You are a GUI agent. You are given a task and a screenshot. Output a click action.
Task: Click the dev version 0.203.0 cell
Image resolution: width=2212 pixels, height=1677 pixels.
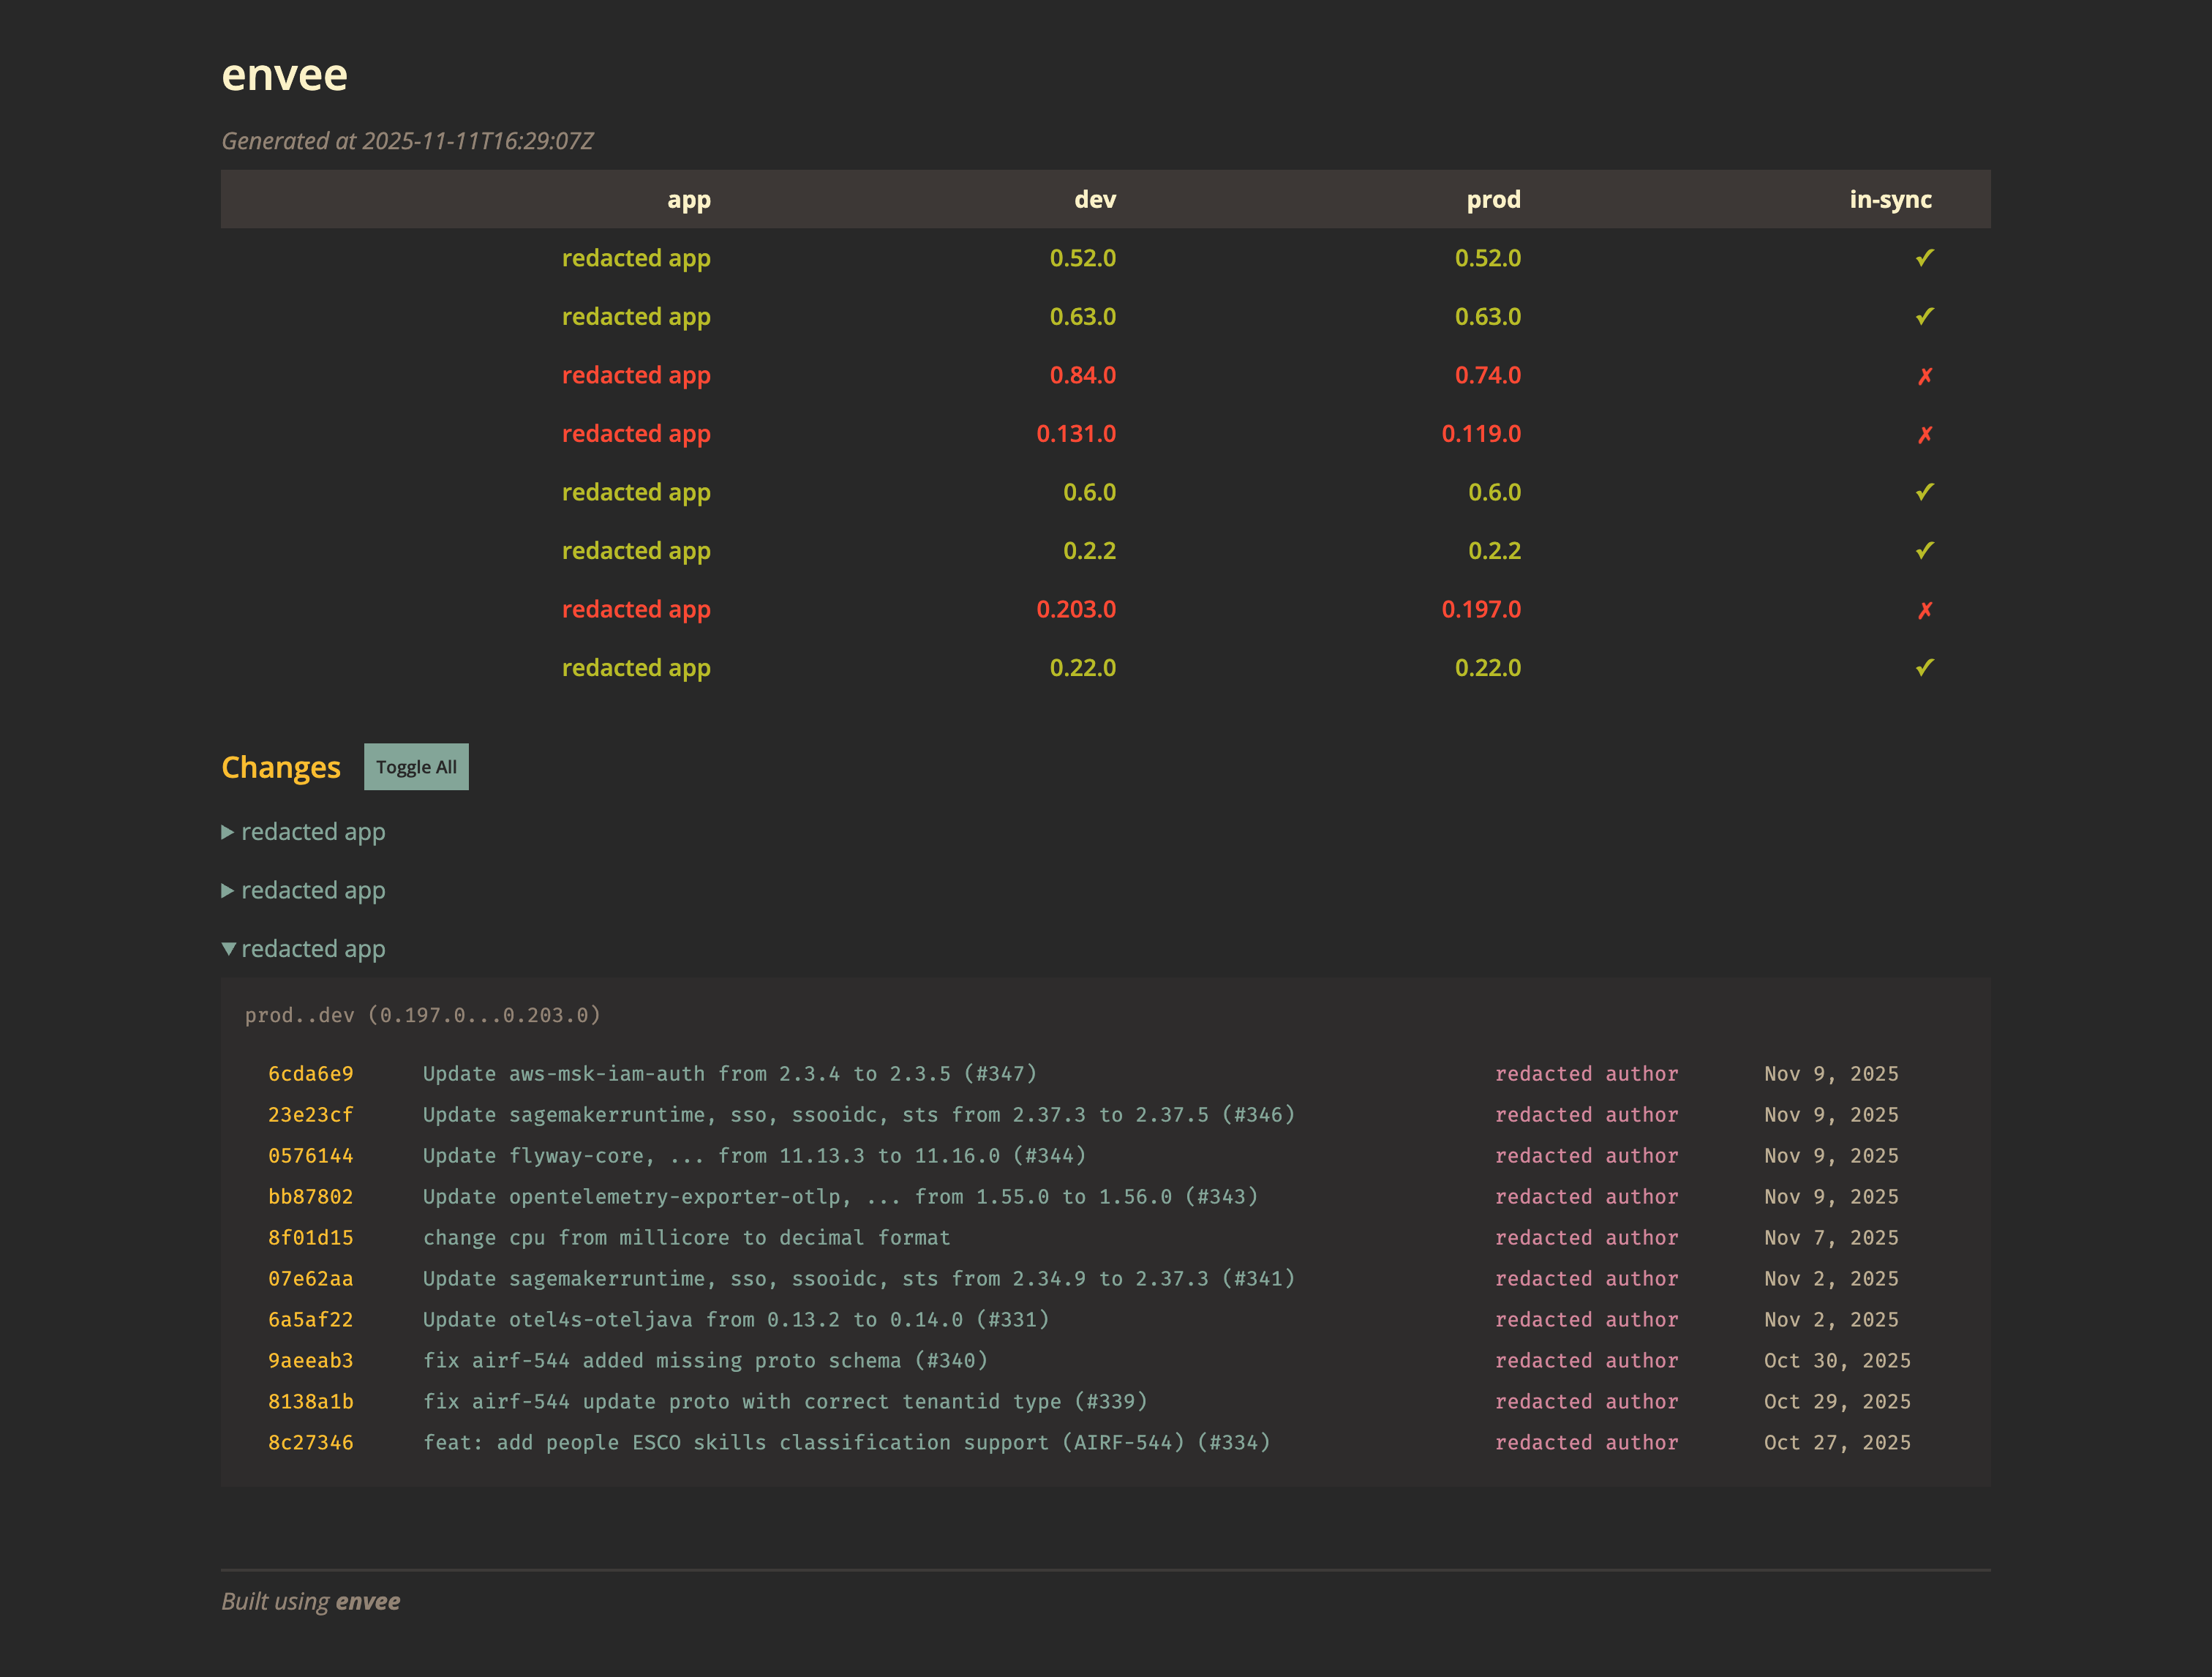point(1076,609)
